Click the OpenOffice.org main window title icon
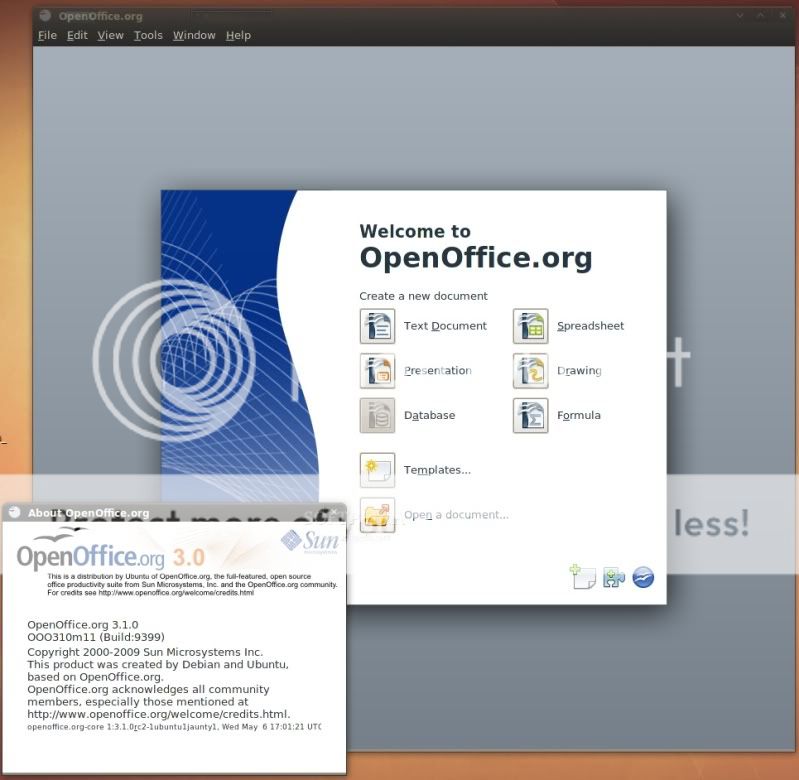 45,15
